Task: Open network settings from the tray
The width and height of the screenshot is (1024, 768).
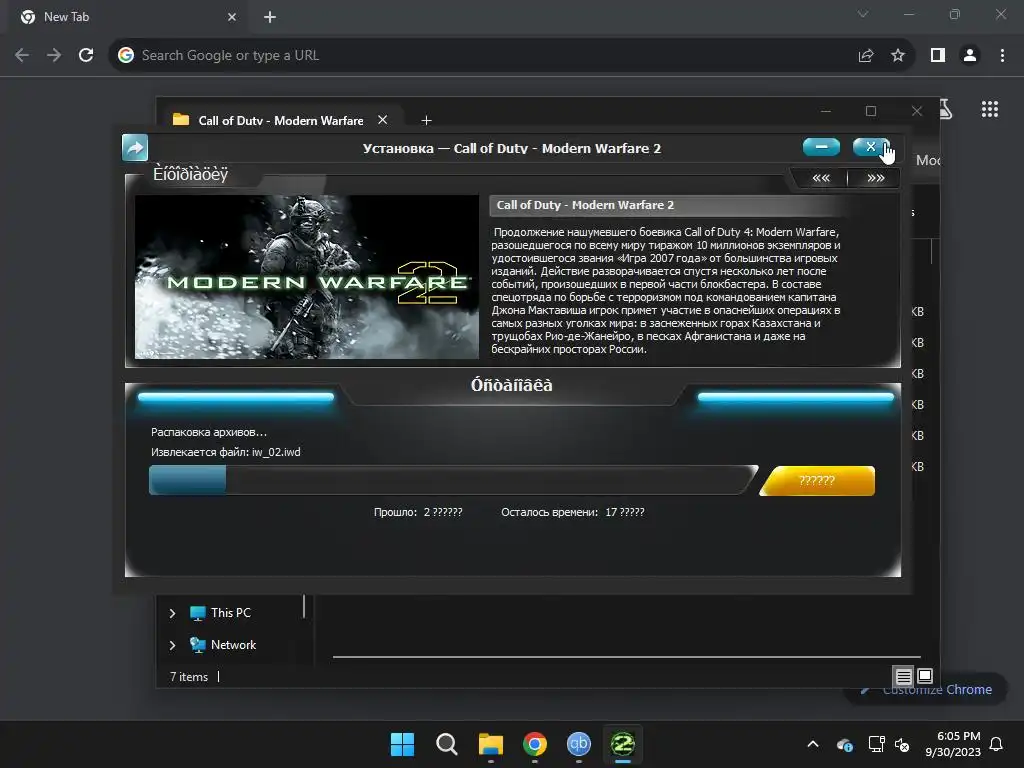Action: point(875,744)
